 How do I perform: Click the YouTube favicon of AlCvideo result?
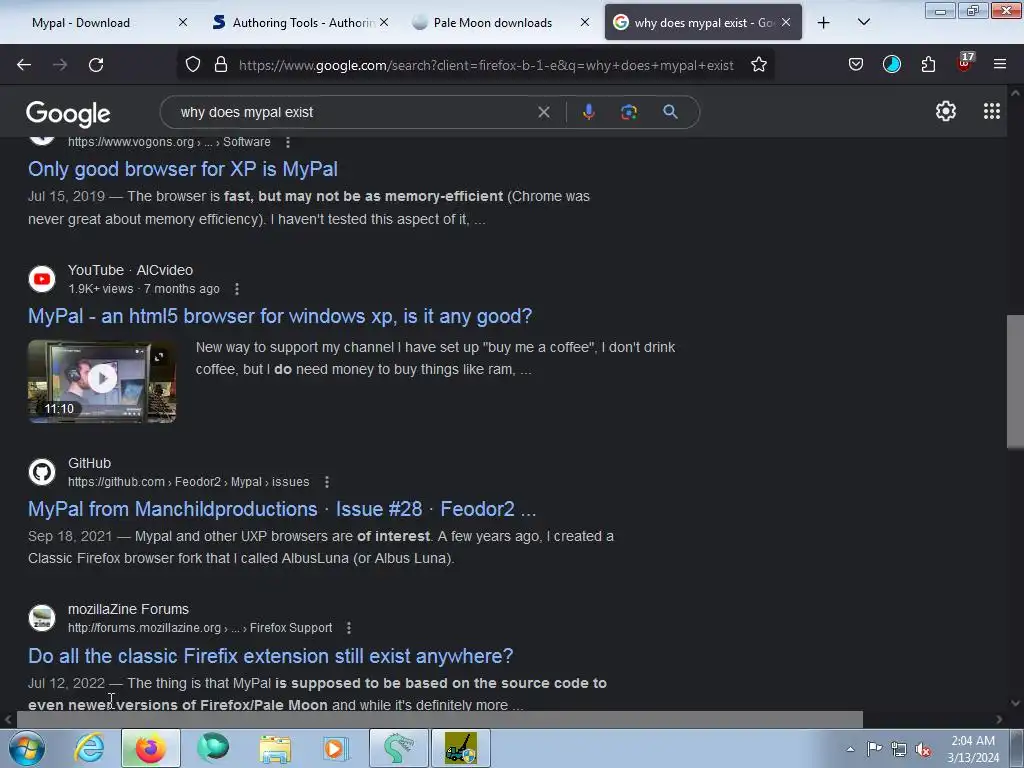click(42, 280)
